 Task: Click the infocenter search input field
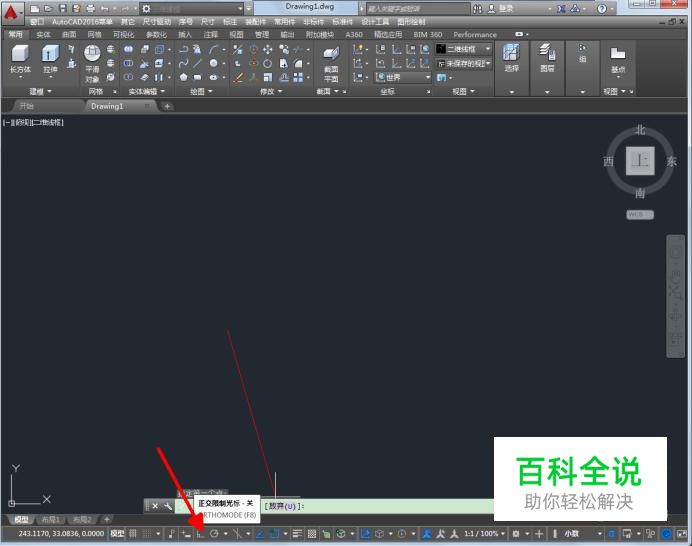tap(417, 9)
